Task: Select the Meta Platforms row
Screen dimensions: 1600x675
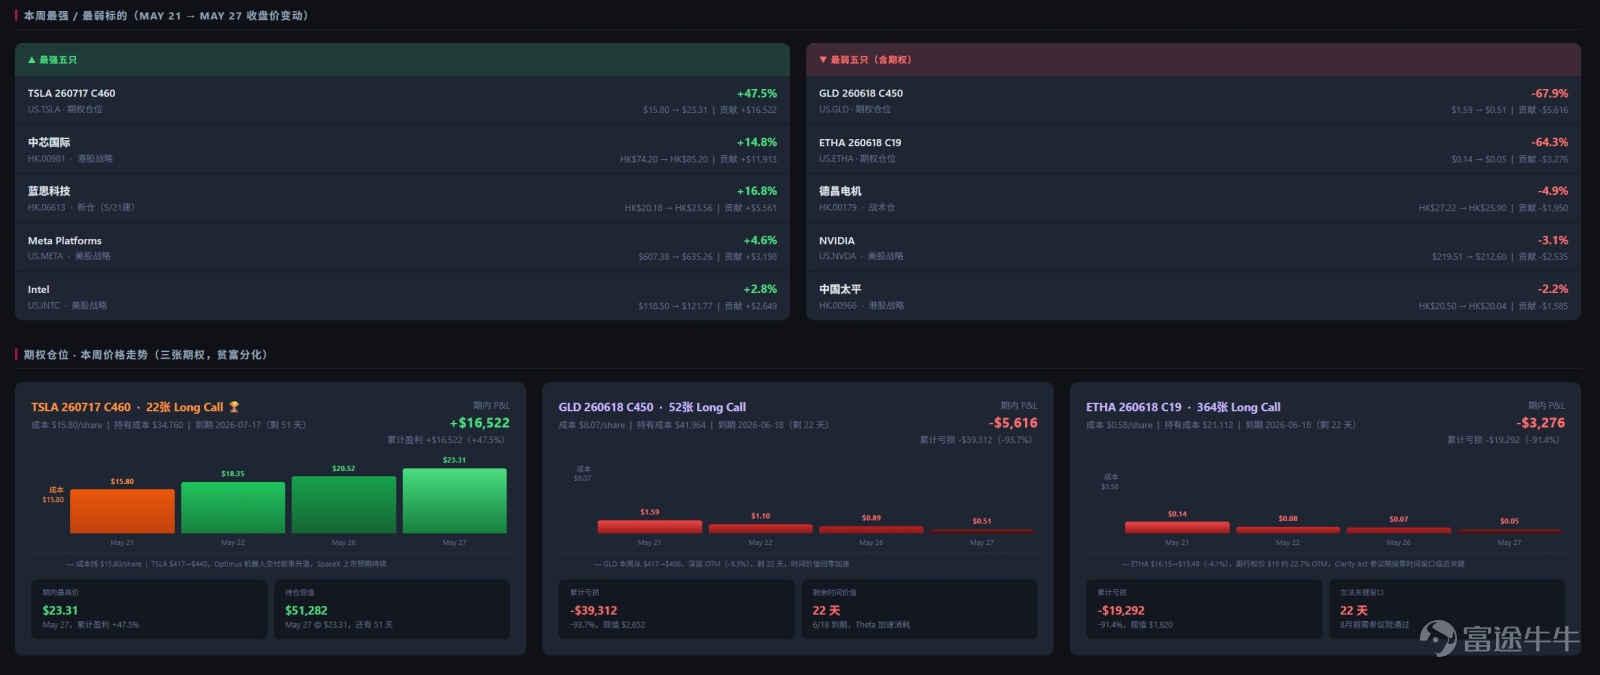Action: (402, 247)
